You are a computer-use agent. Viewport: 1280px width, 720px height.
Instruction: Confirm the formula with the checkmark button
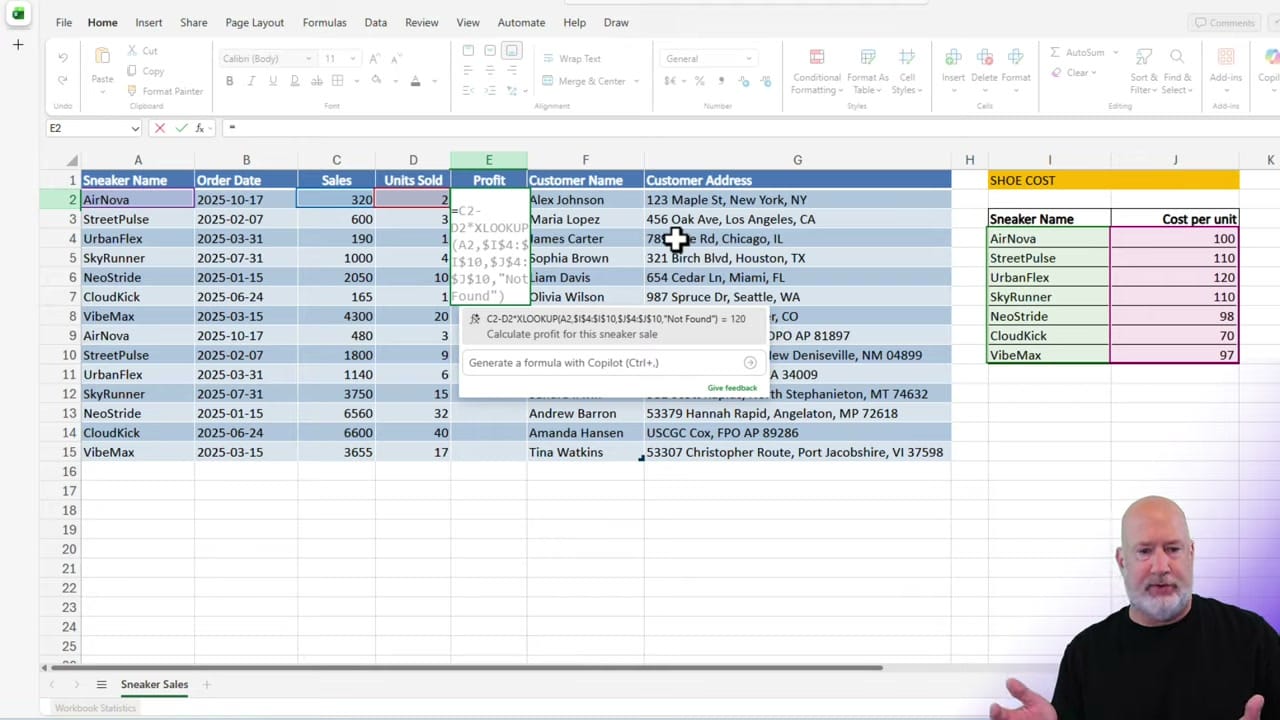point(181,127)
